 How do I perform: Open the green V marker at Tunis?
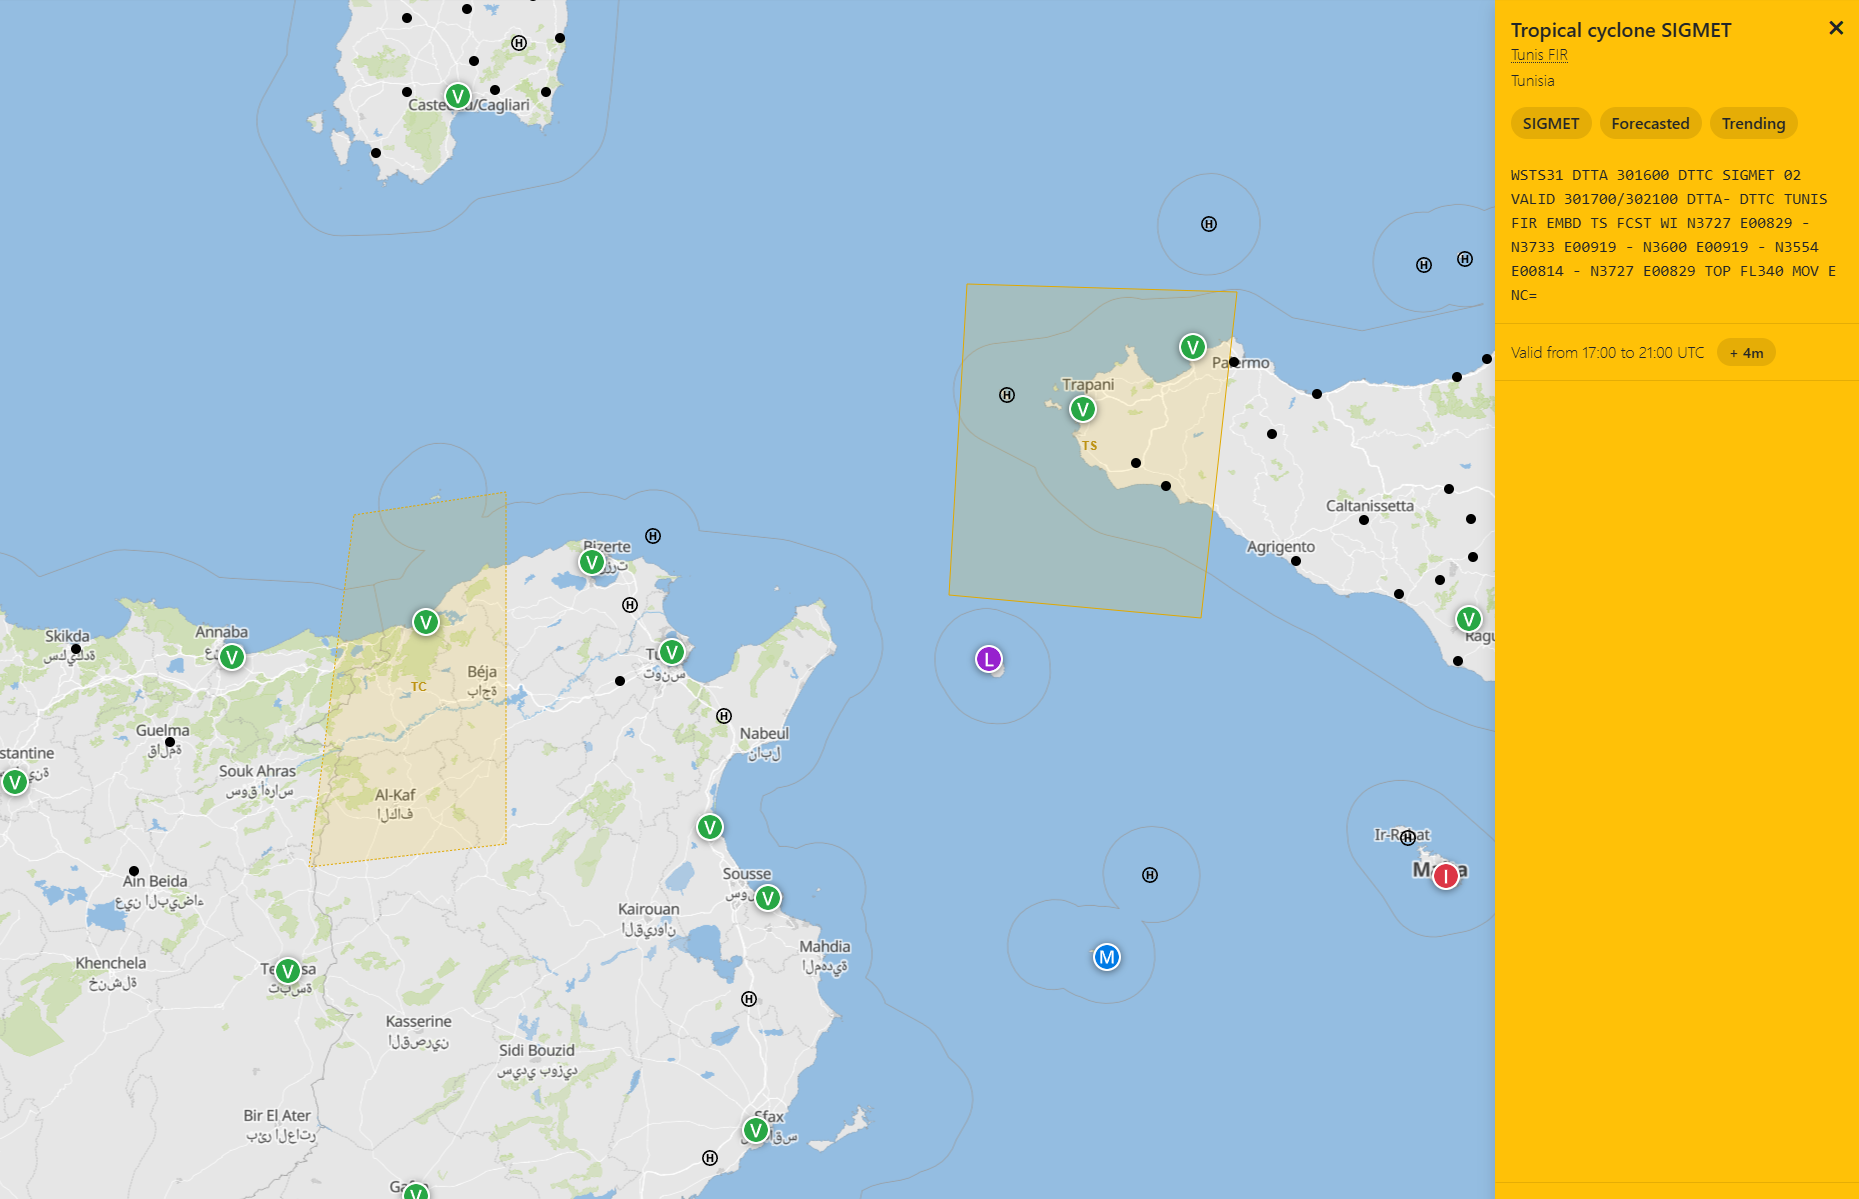pos(671,652)
